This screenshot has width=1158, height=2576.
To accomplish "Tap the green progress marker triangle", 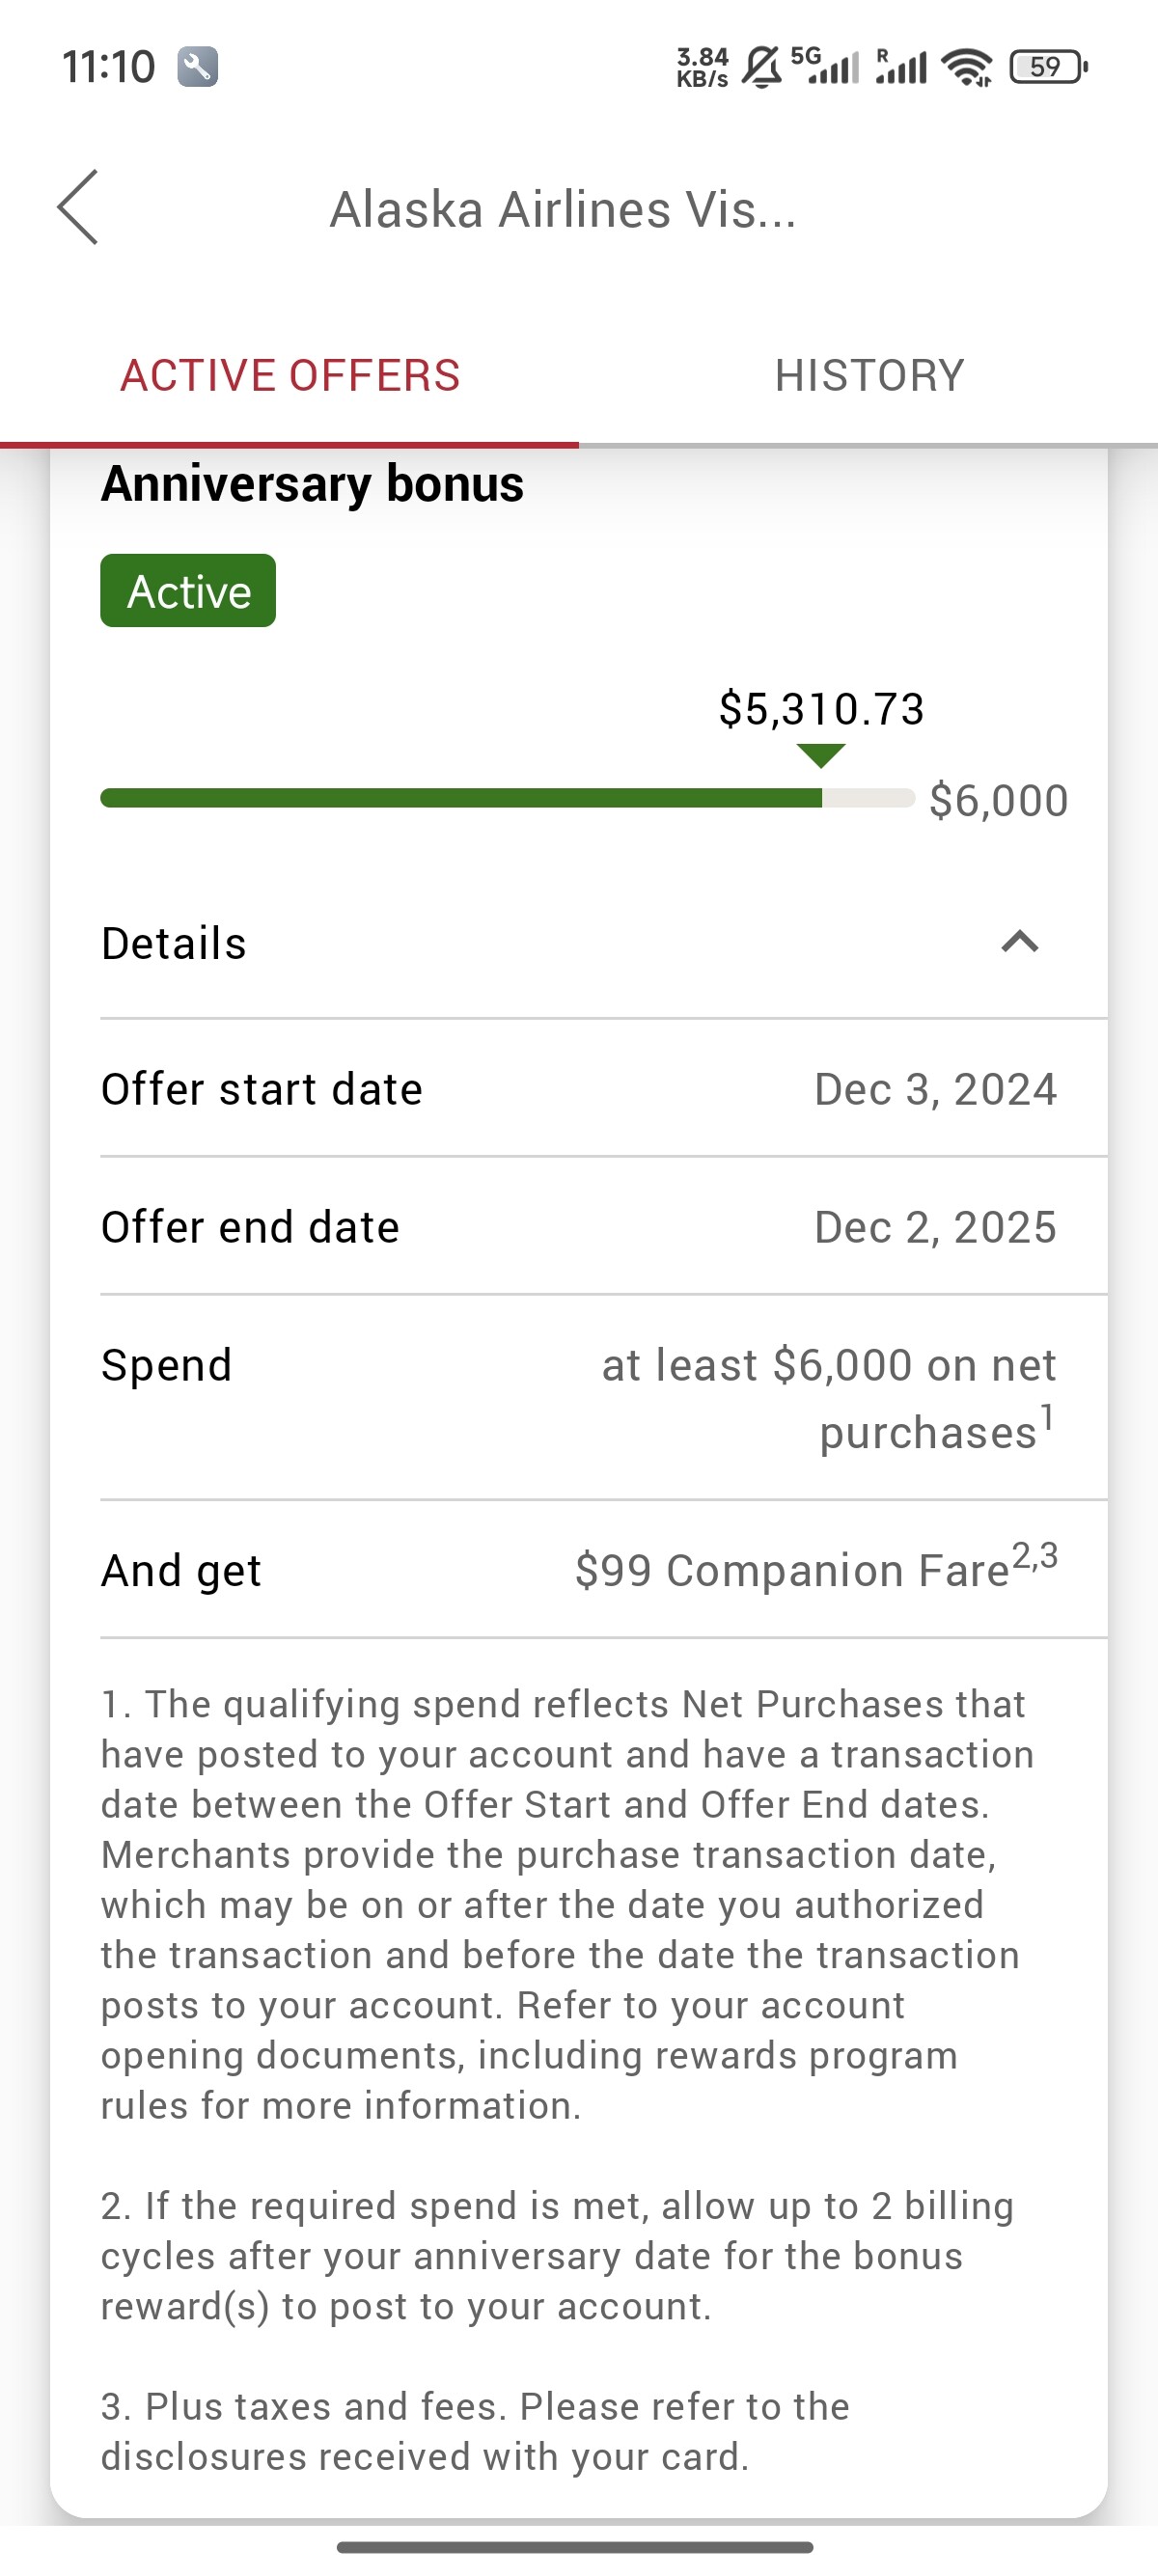I will [821, 755].
